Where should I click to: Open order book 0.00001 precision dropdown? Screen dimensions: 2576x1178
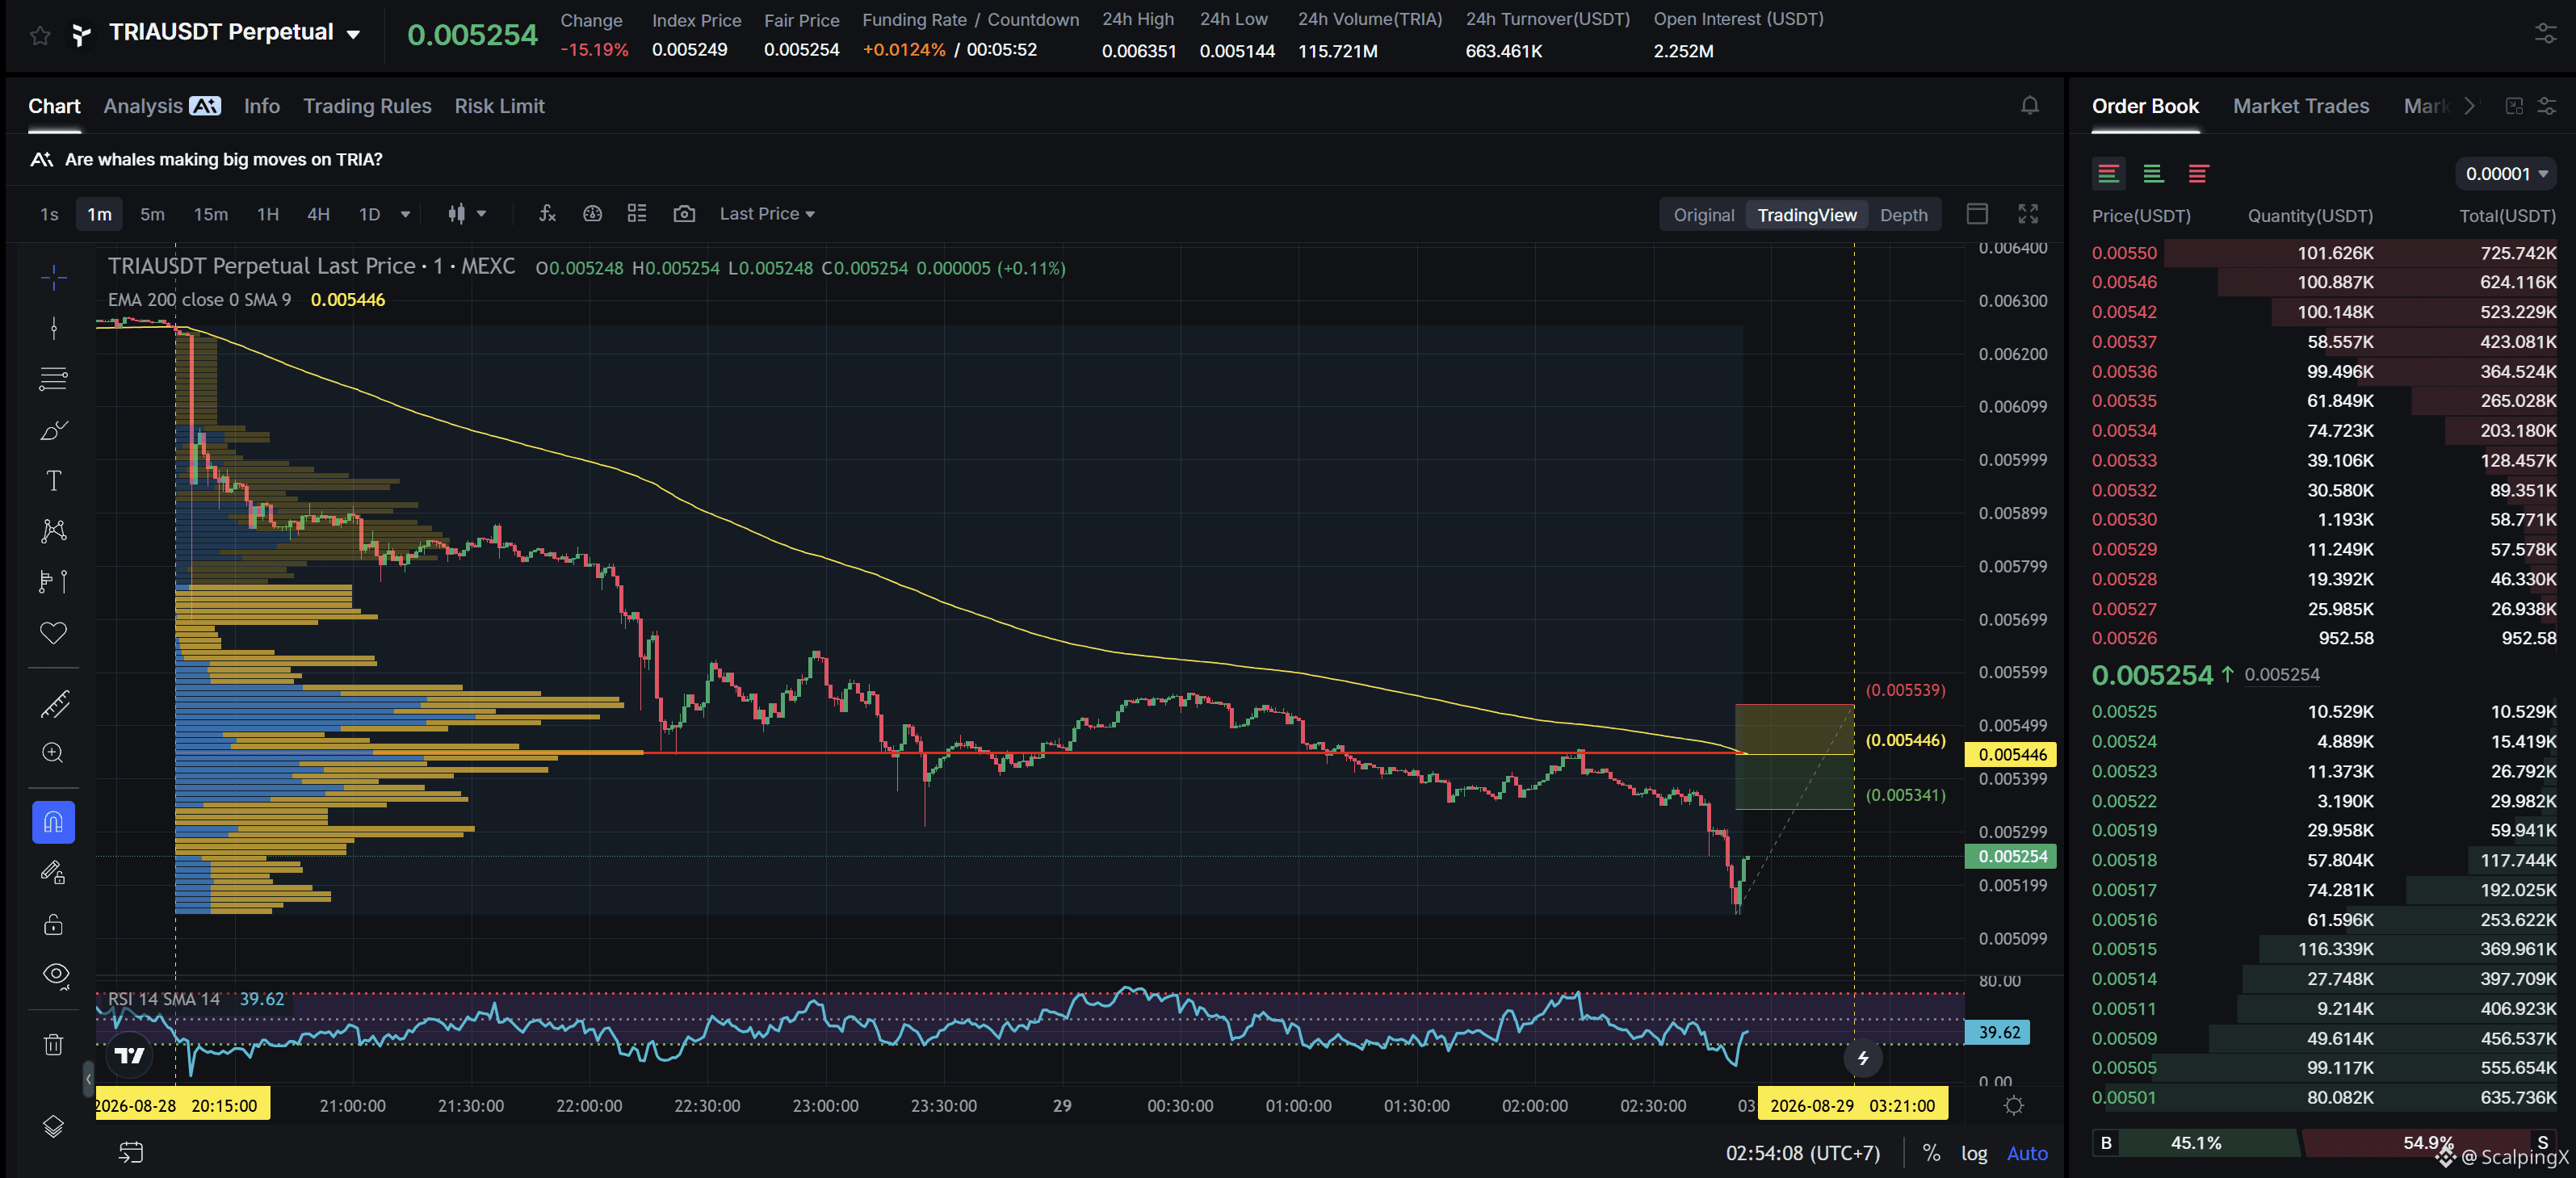click(2505, 174)
